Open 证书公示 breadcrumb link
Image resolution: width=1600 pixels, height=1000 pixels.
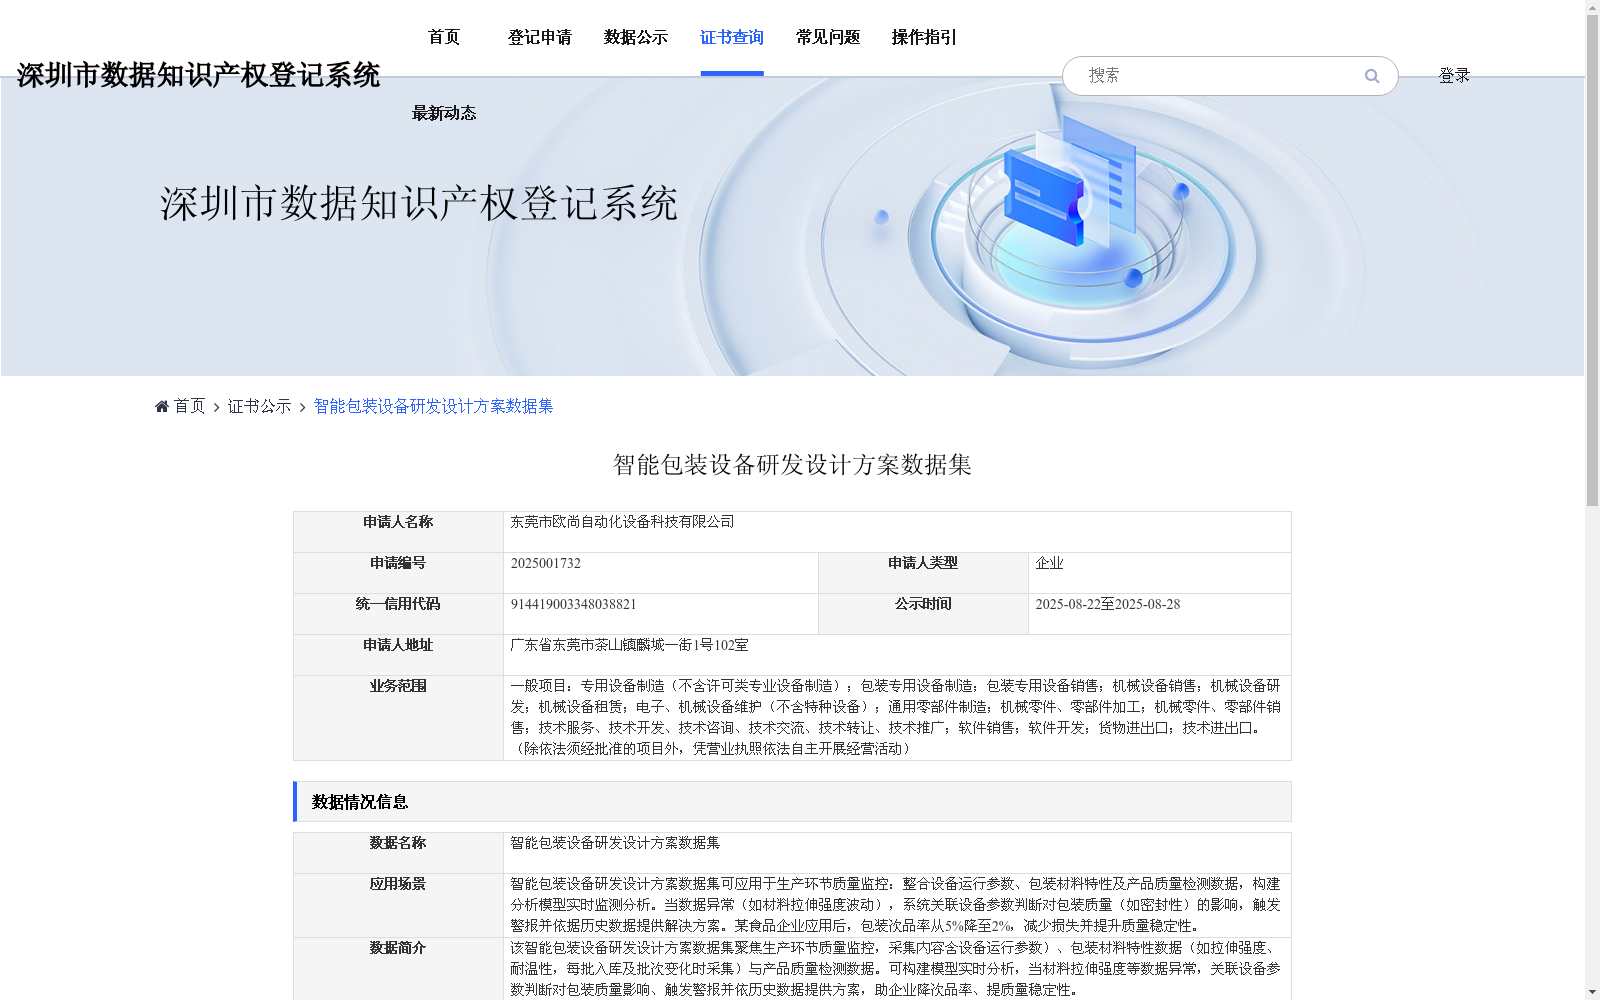[260, 406]
